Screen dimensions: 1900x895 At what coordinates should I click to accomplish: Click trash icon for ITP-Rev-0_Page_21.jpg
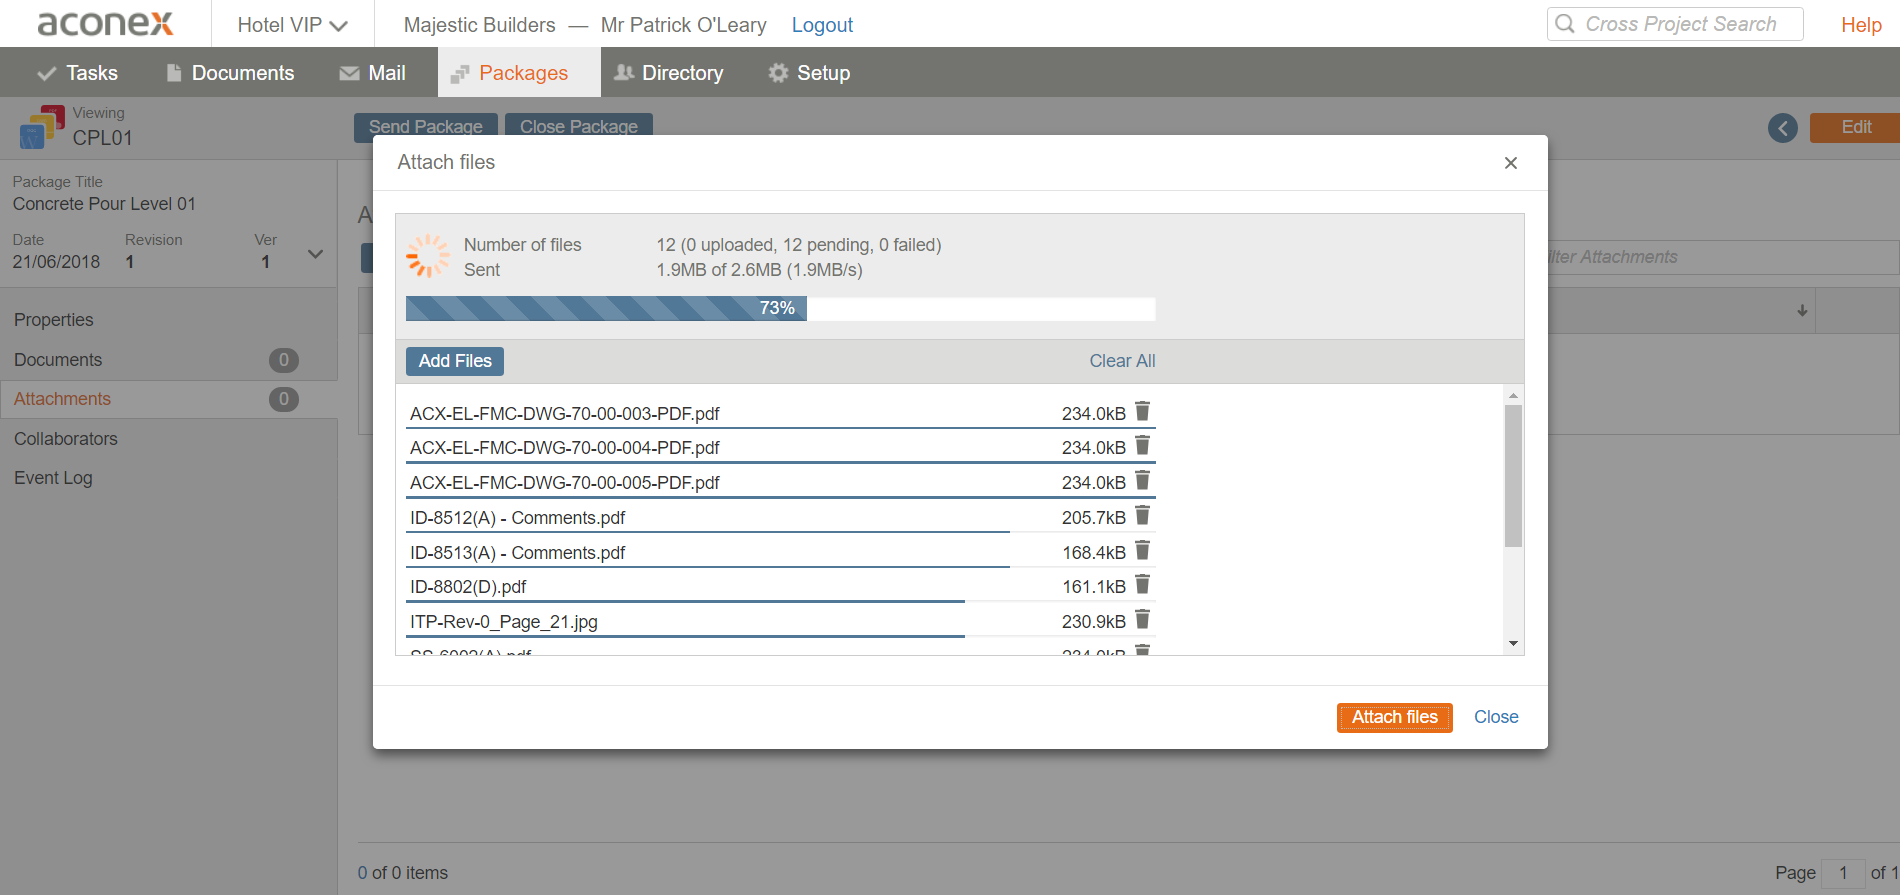click(1142, 620)
